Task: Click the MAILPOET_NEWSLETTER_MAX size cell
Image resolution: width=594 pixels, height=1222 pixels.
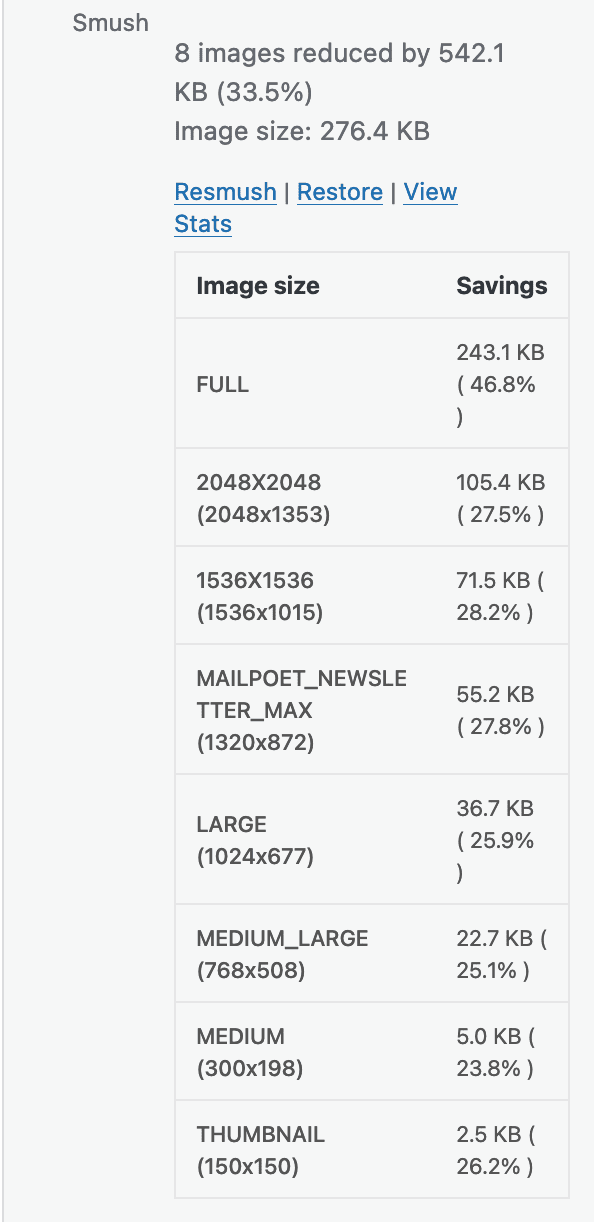Action: coord(301,710)
